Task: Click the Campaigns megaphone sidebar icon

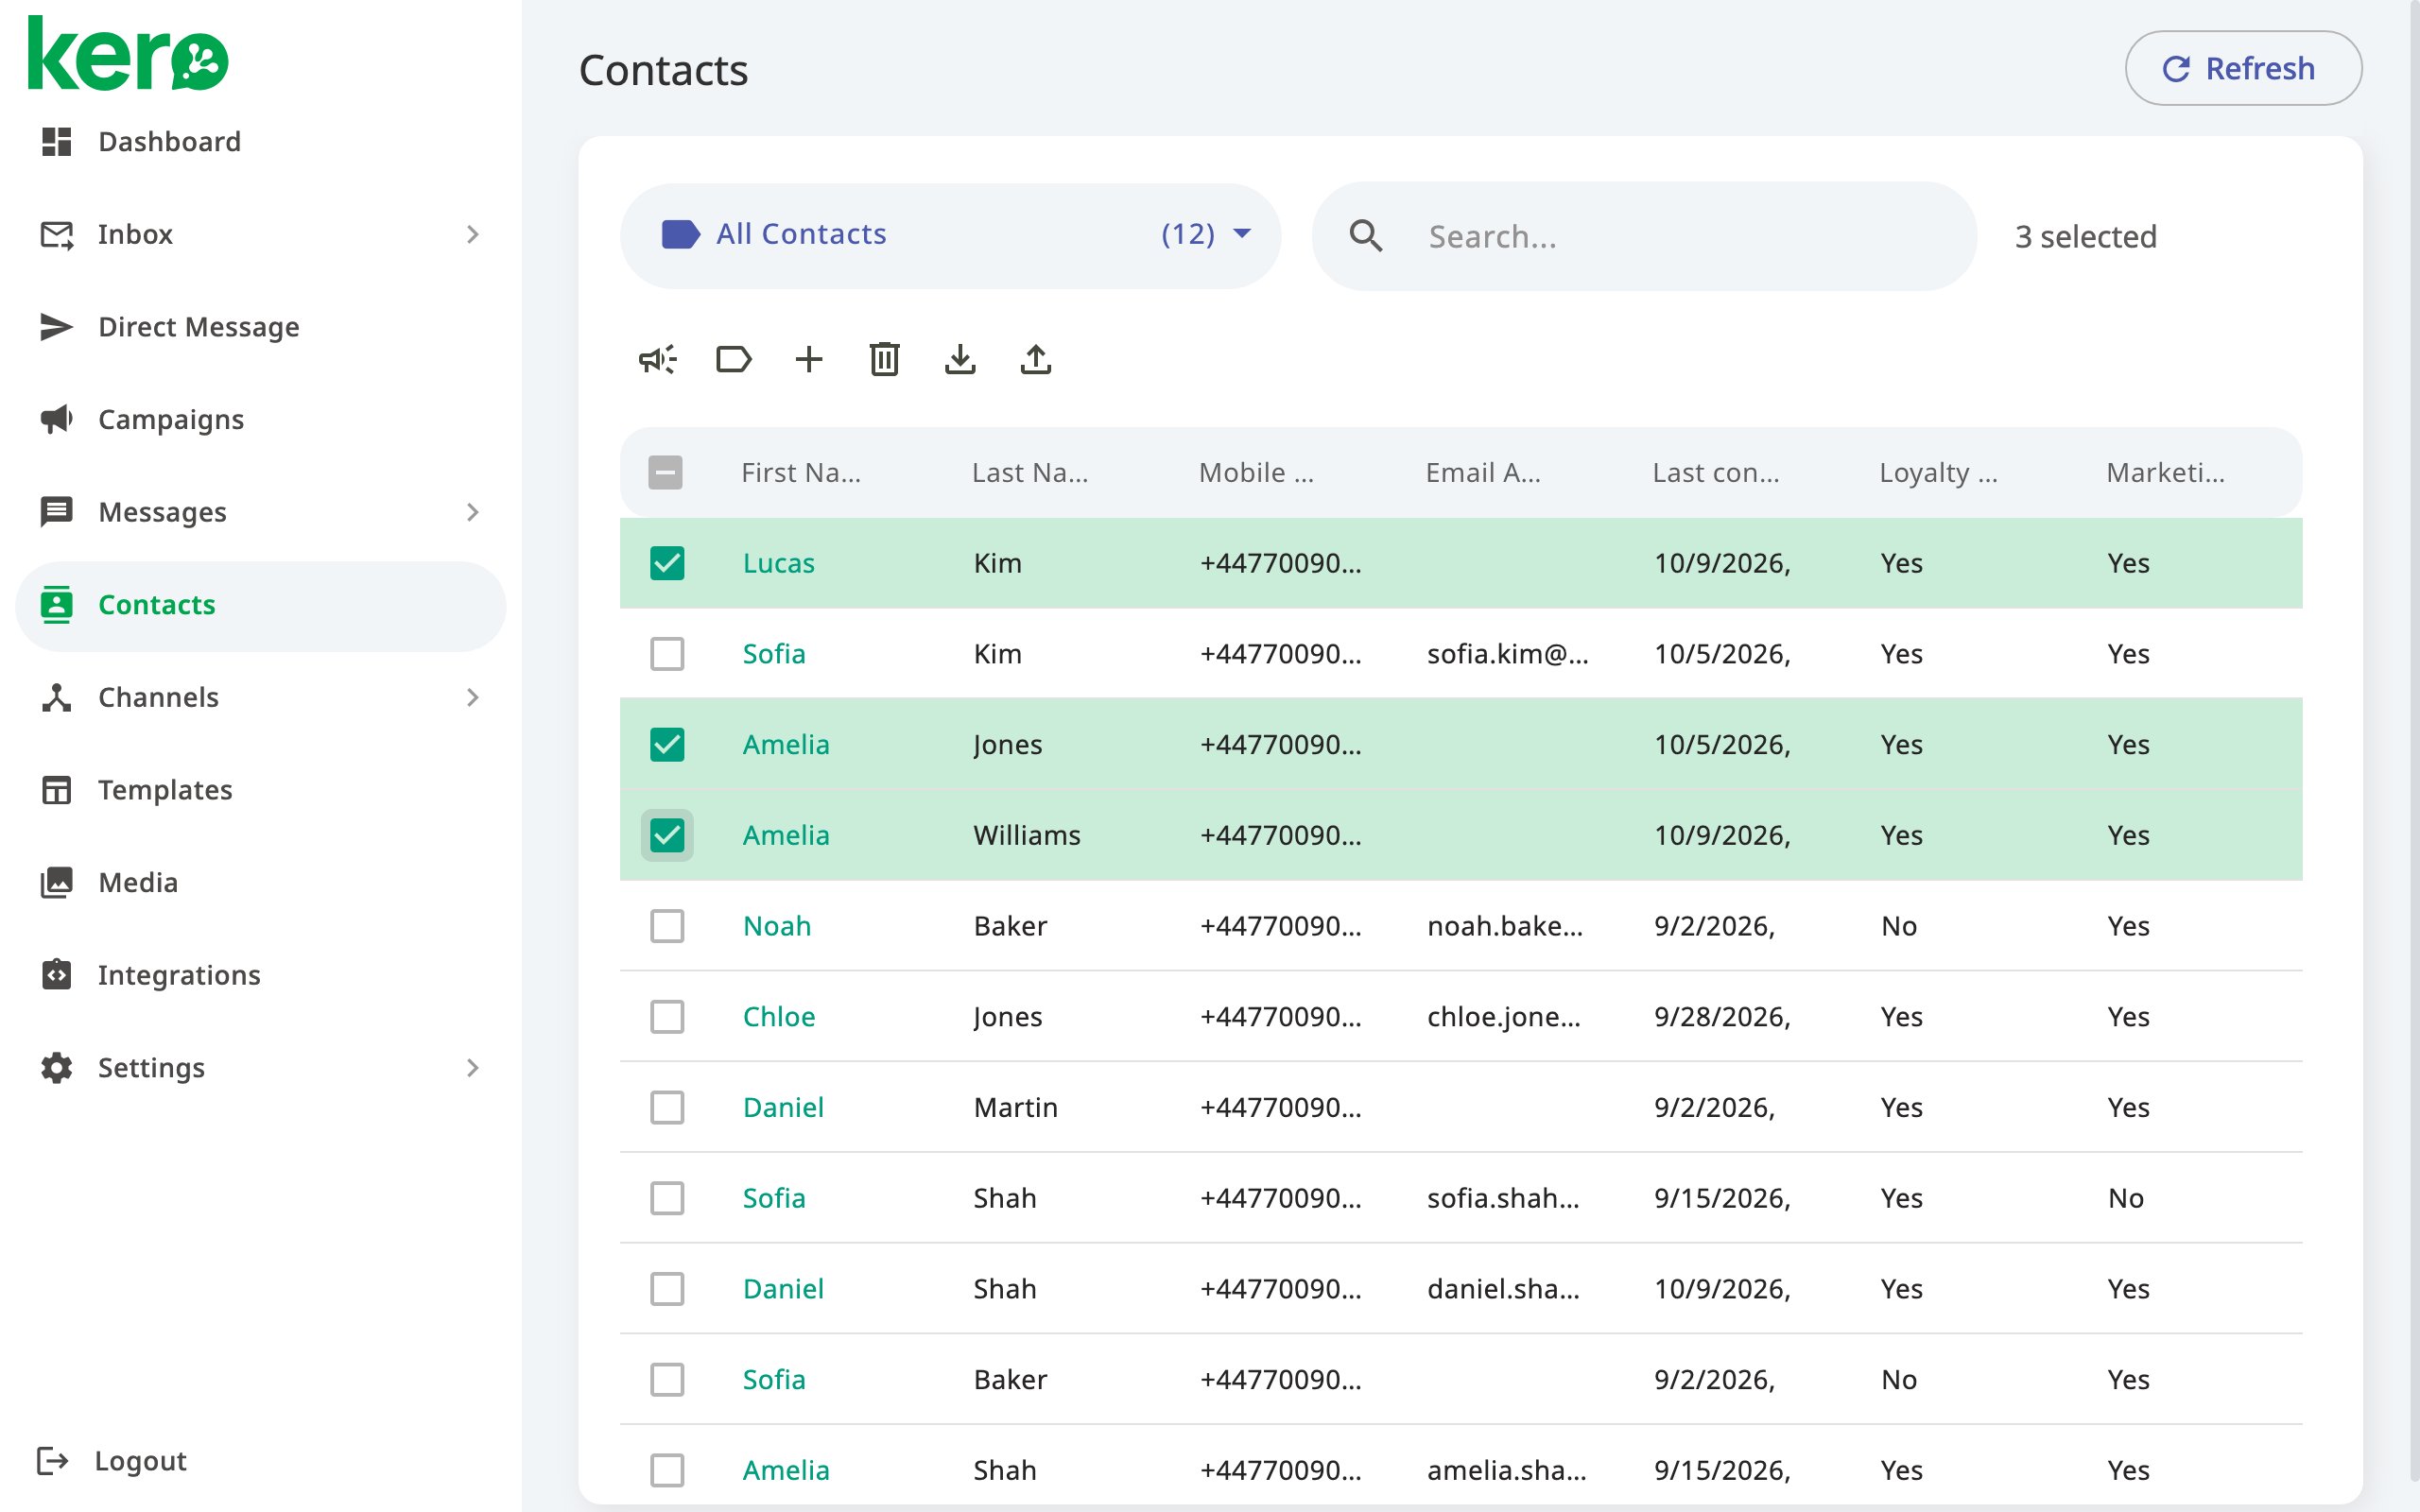Action: point(56,419)
